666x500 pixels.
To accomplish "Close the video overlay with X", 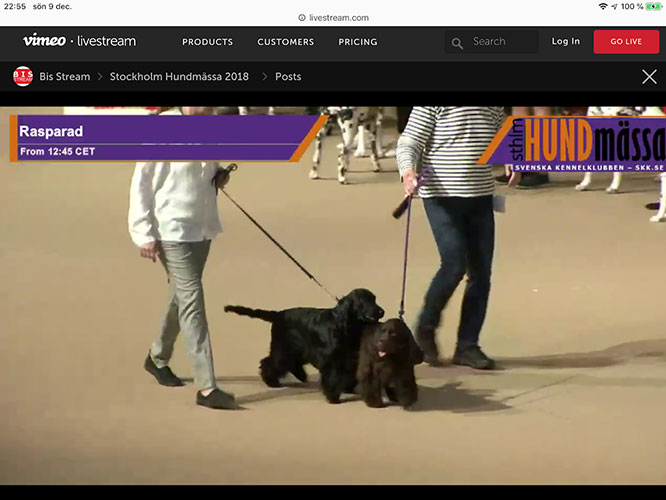I will 649,77.
